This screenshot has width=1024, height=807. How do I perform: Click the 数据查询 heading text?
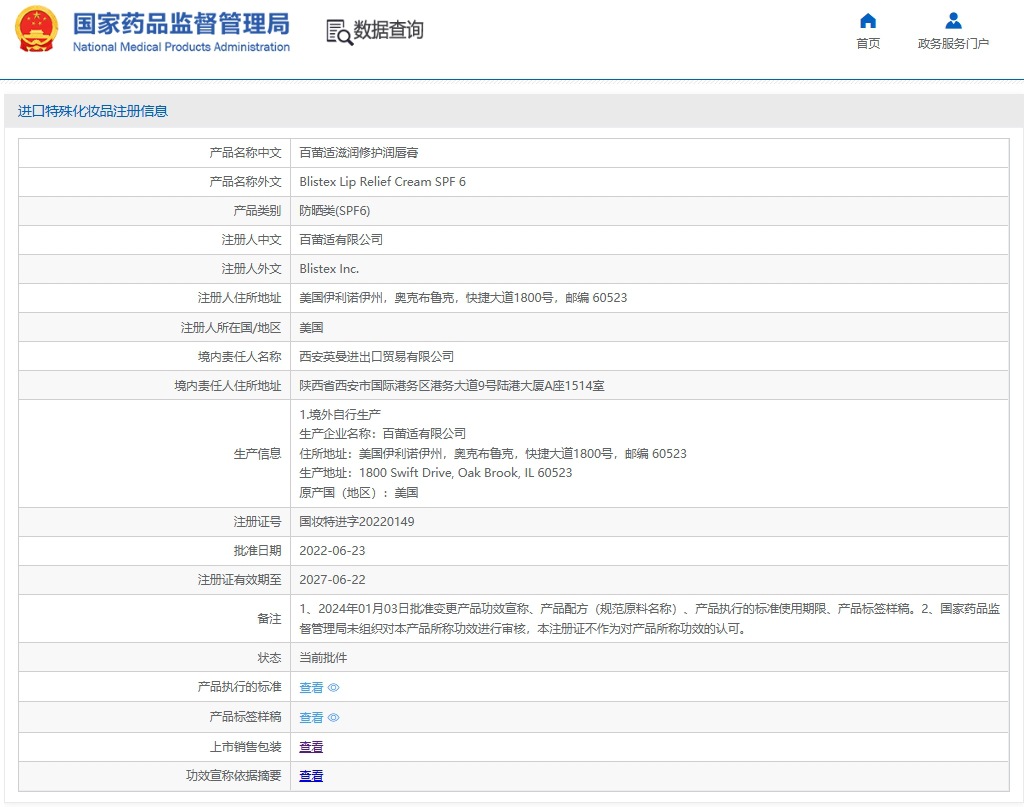coord(389,31)
